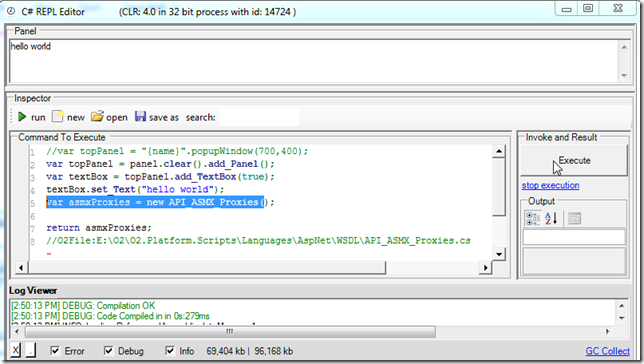Click Log Viewer scroll up arrow
Screen dimensions: 644x364
tap(621, 306)
